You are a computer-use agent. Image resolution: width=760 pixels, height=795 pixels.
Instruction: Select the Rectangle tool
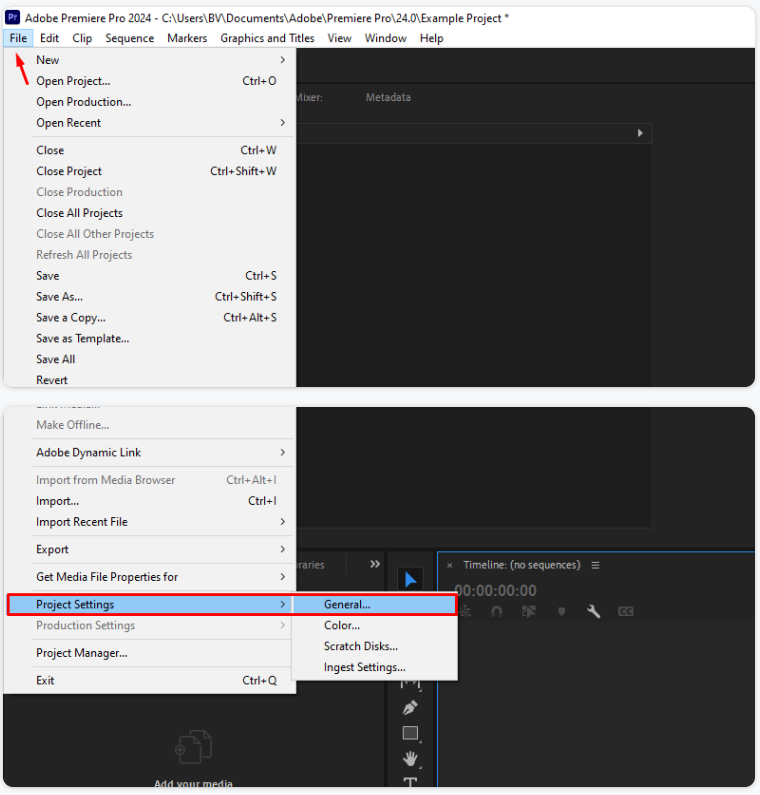coord(410,733)
